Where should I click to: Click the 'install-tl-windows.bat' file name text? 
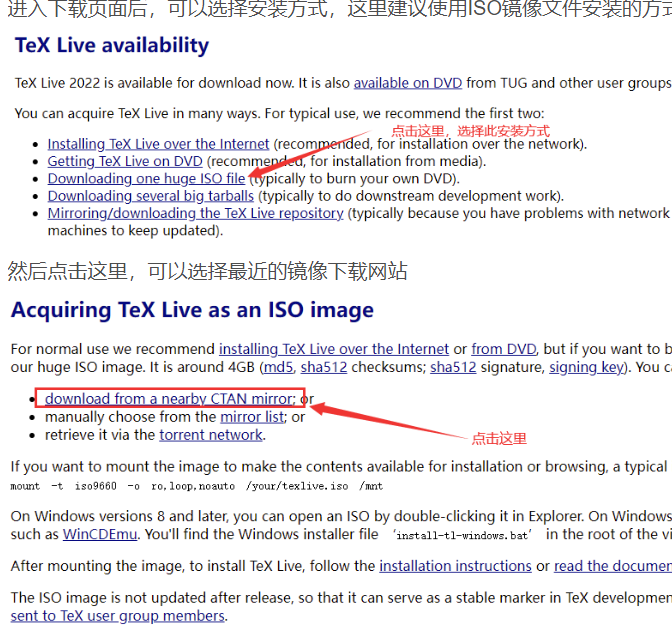pyautogui.click(x=462, y=535)
